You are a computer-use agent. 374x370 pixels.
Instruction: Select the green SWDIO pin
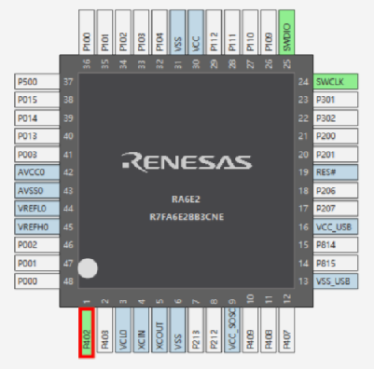pos(287,32)
